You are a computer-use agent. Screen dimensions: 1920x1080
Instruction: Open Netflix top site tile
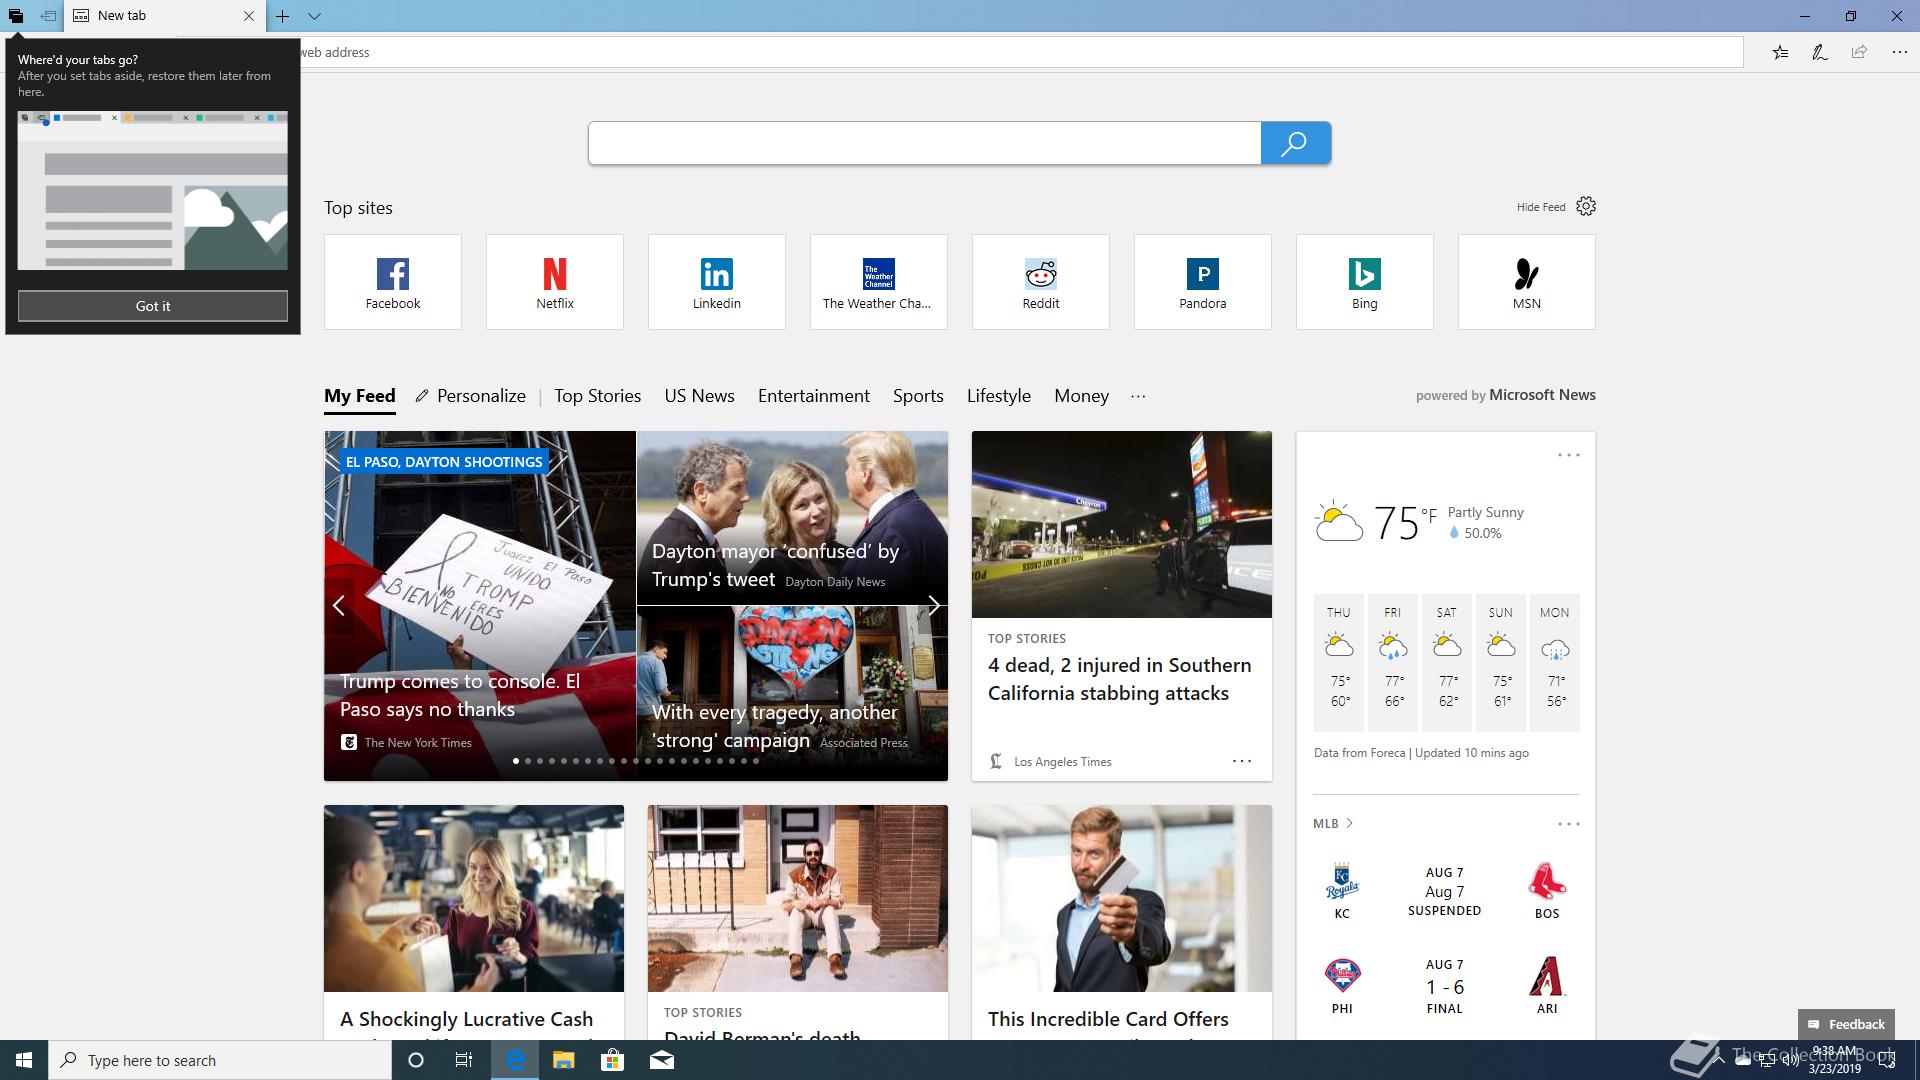coord(555,282)
